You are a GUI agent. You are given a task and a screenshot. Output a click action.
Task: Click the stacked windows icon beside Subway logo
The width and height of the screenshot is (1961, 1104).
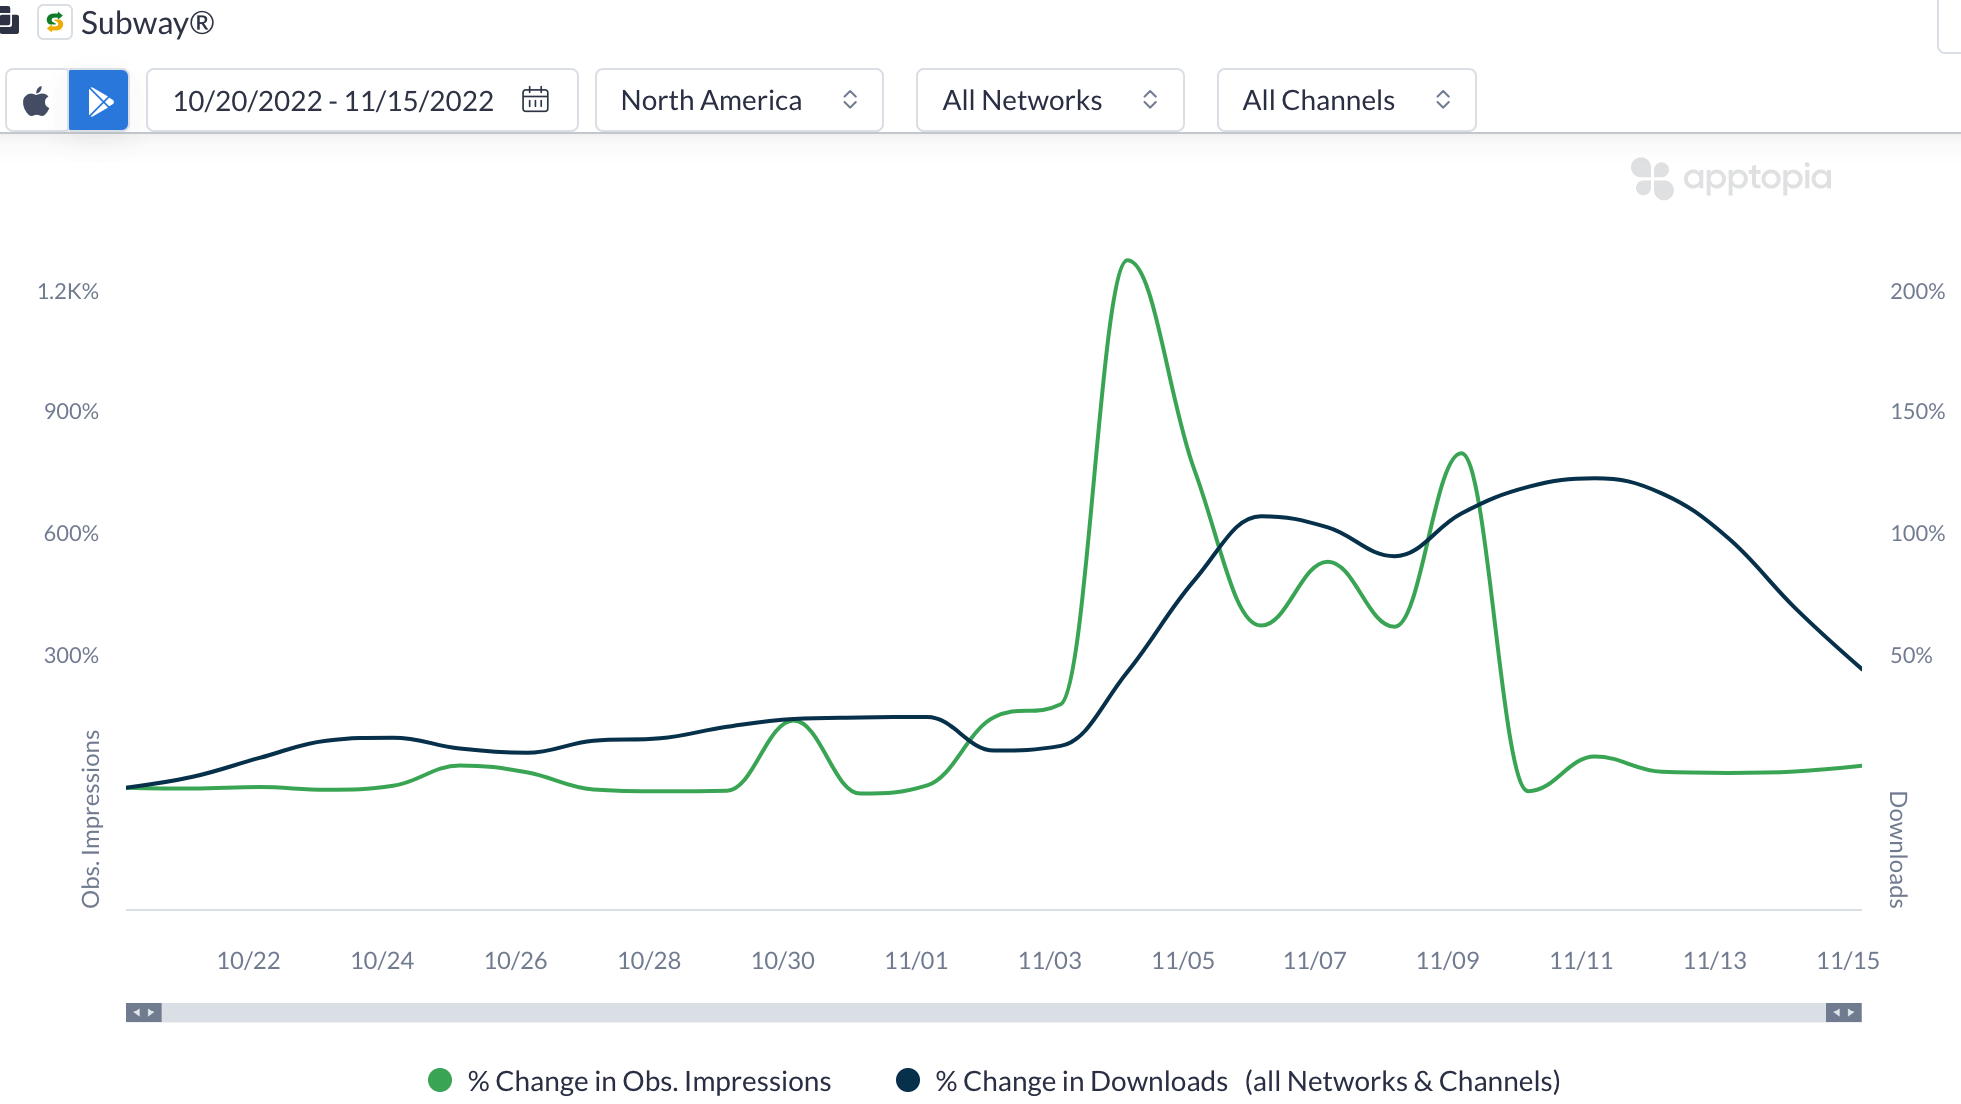pos(9,22)
